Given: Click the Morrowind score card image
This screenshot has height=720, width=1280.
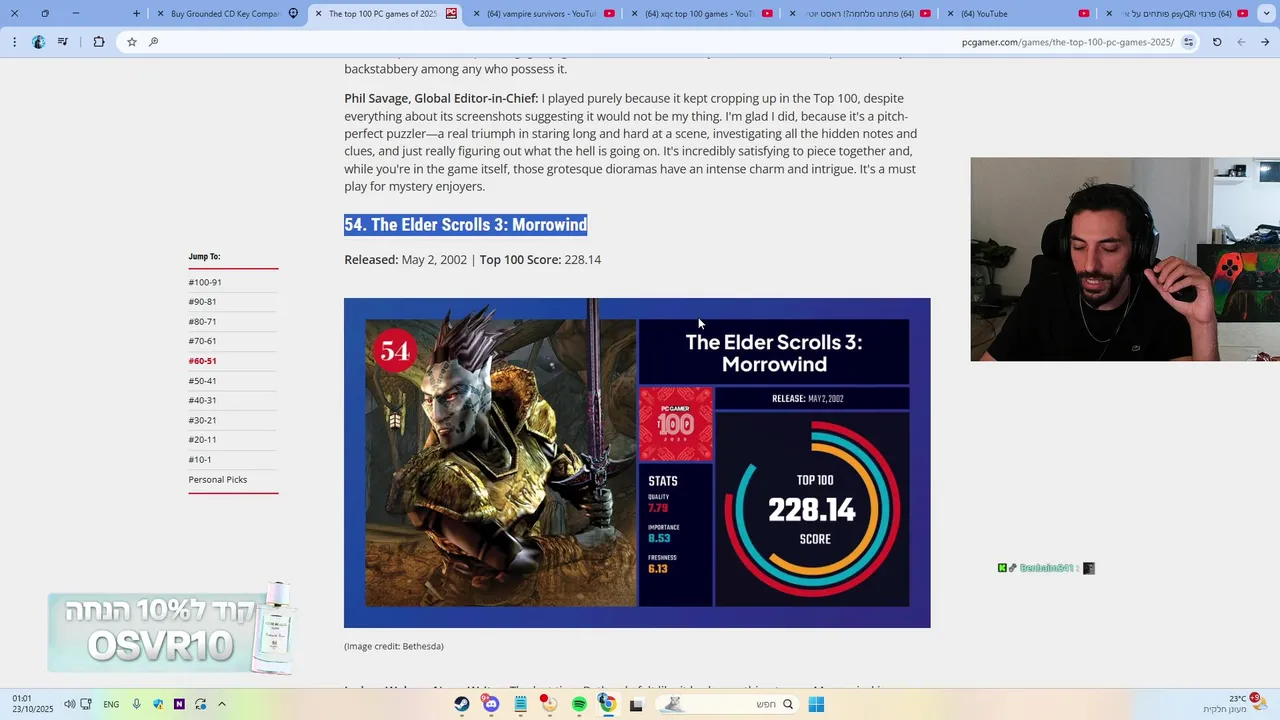Looking at the screenshot, I should tap(637, 463).
